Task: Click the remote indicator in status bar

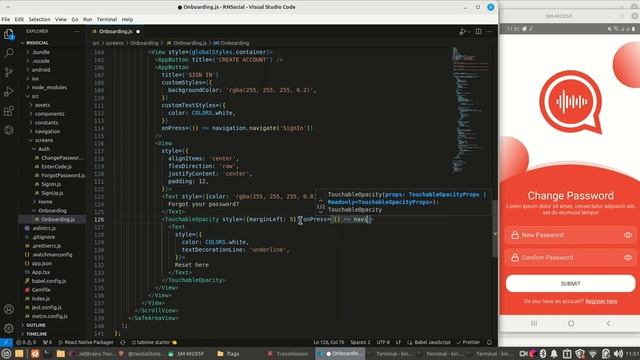Action: pos(6,342)
